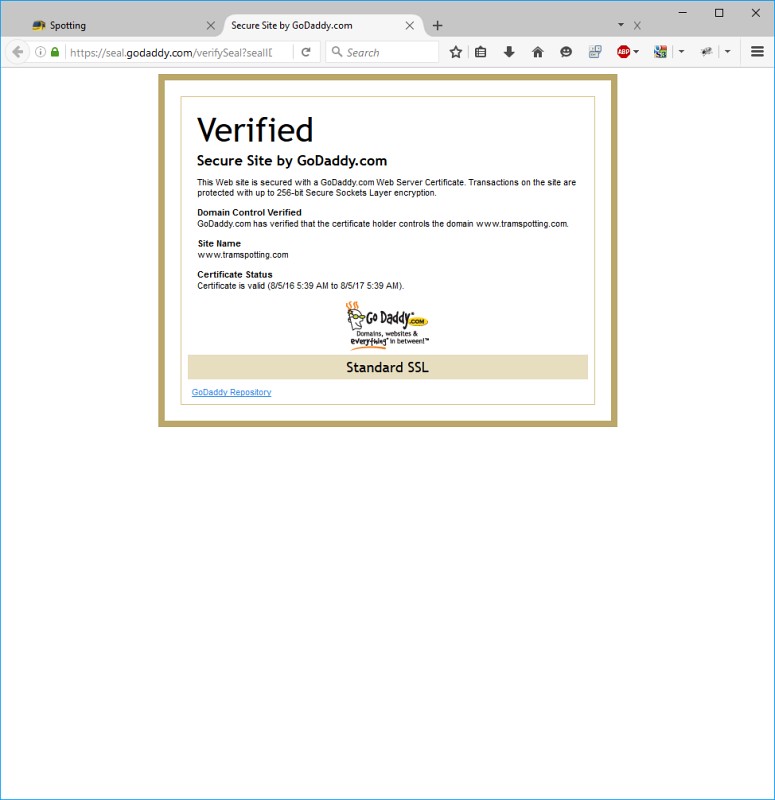The height and width of the screenshot is (800, 775).
Task: Click the 'Secure Site by GoDaddy.com' page subheading
Action: click(x=292, y=161)
